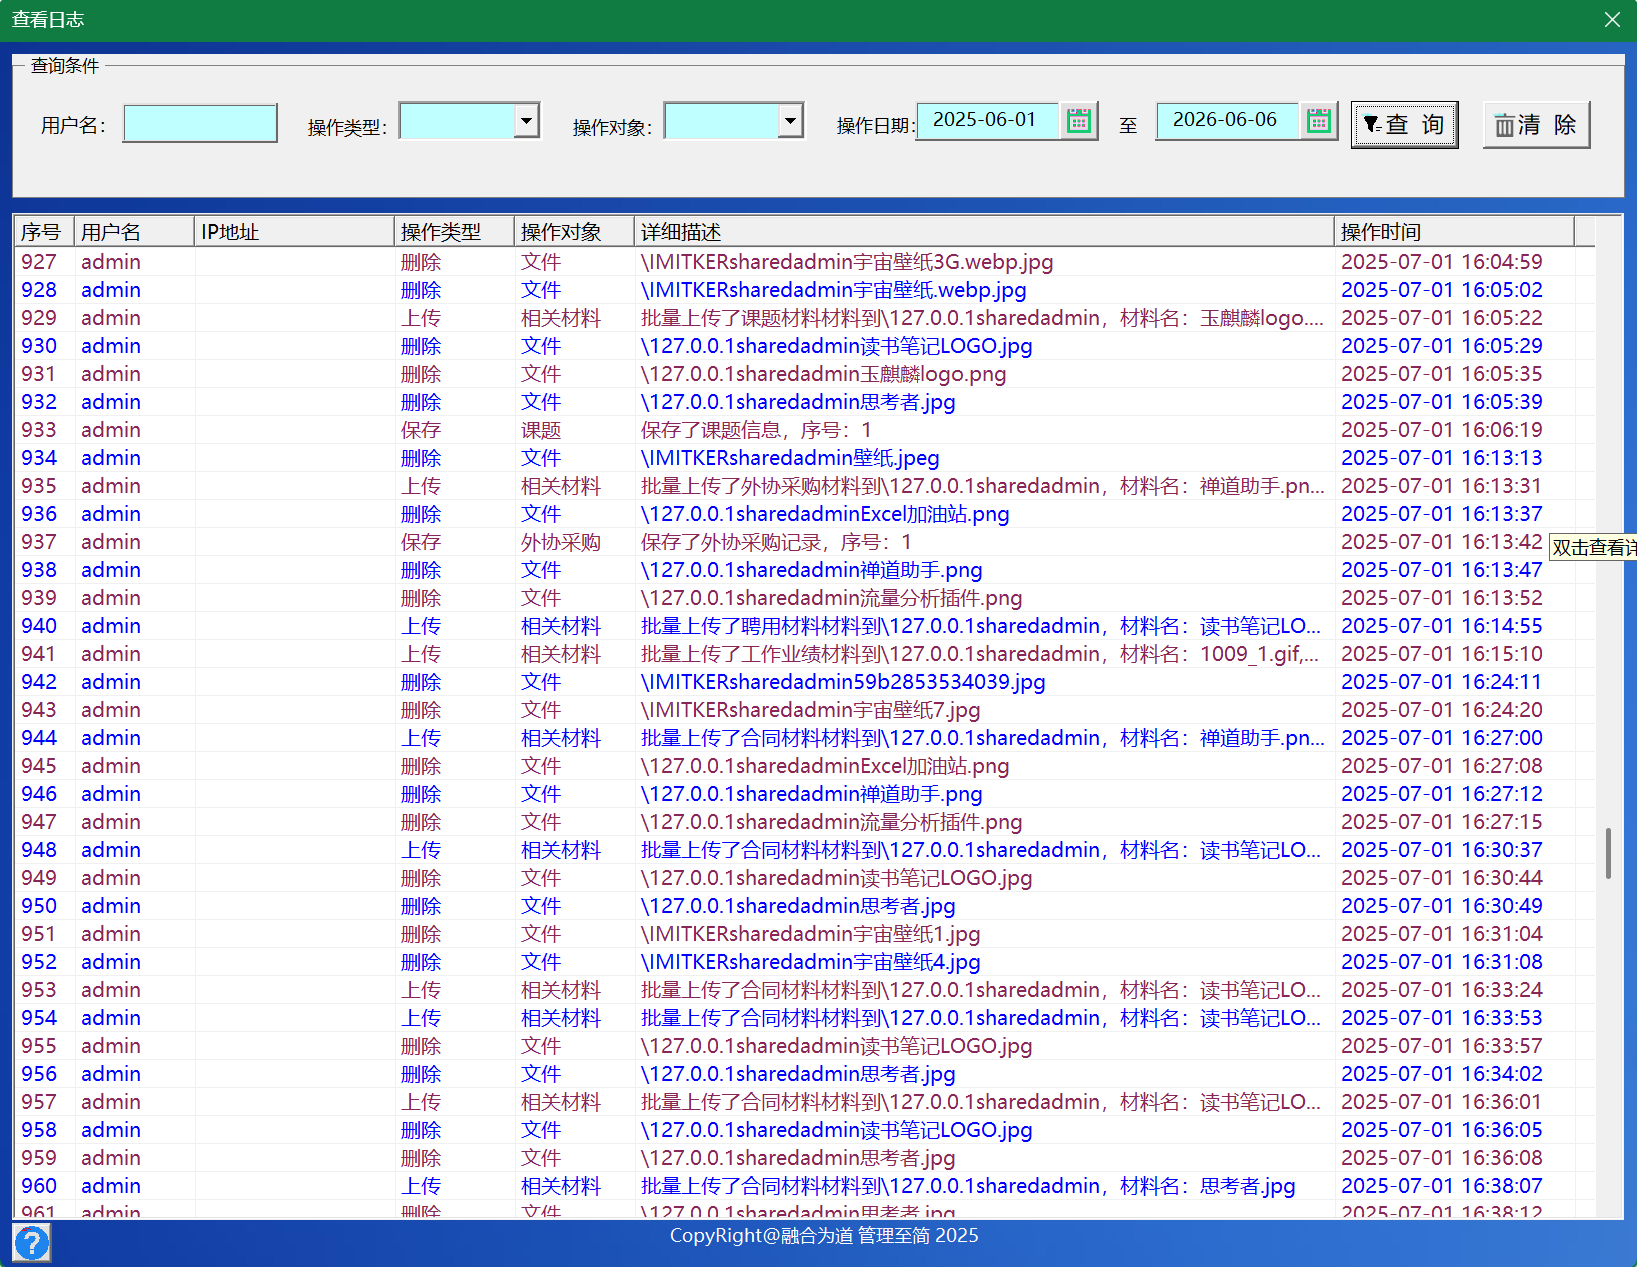Click the end date field 2026-06-06

tap(1227, 120)
